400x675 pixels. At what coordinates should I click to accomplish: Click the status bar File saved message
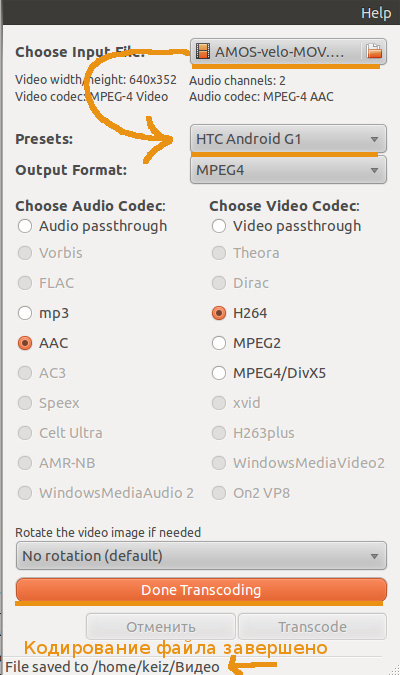[112, 667]
